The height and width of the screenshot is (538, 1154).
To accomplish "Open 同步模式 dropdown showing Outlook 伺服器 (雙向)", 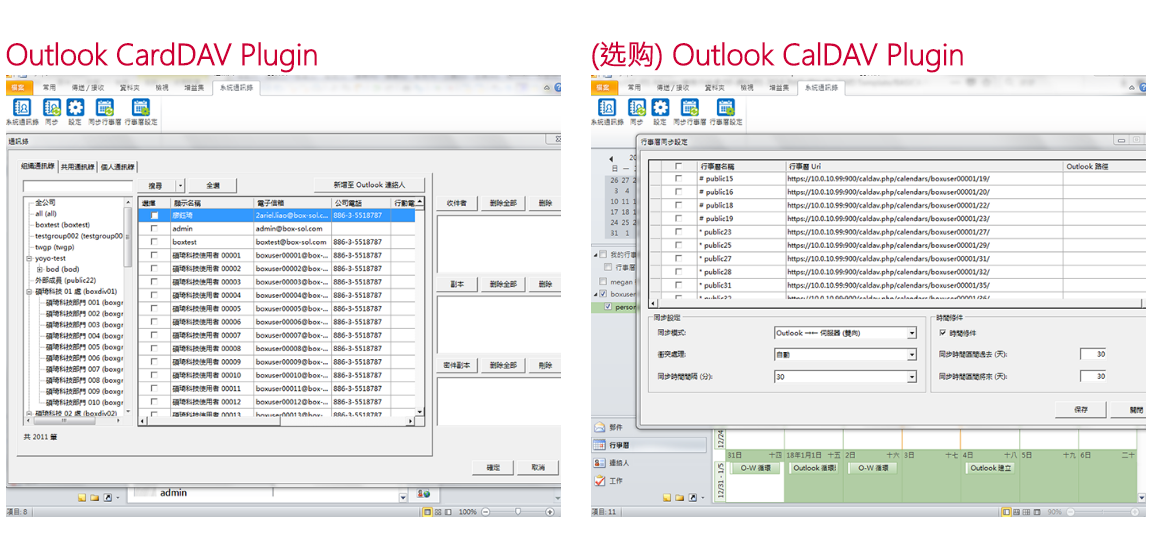I will click(911, 332).
